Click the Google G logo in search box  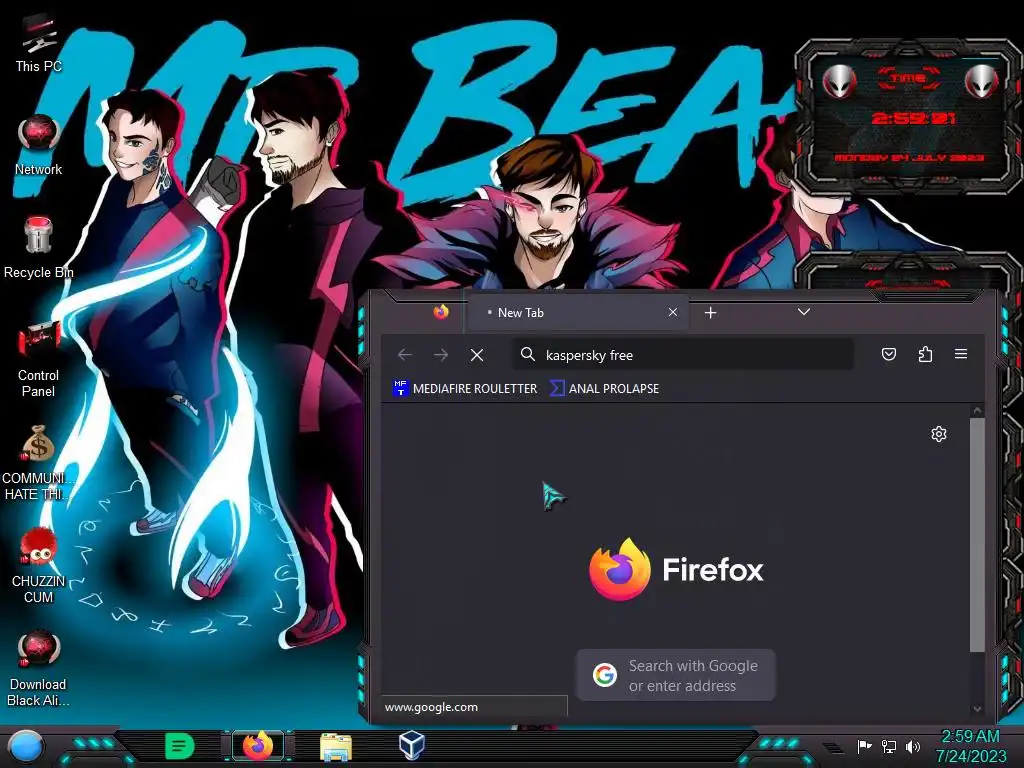[605, 675]
